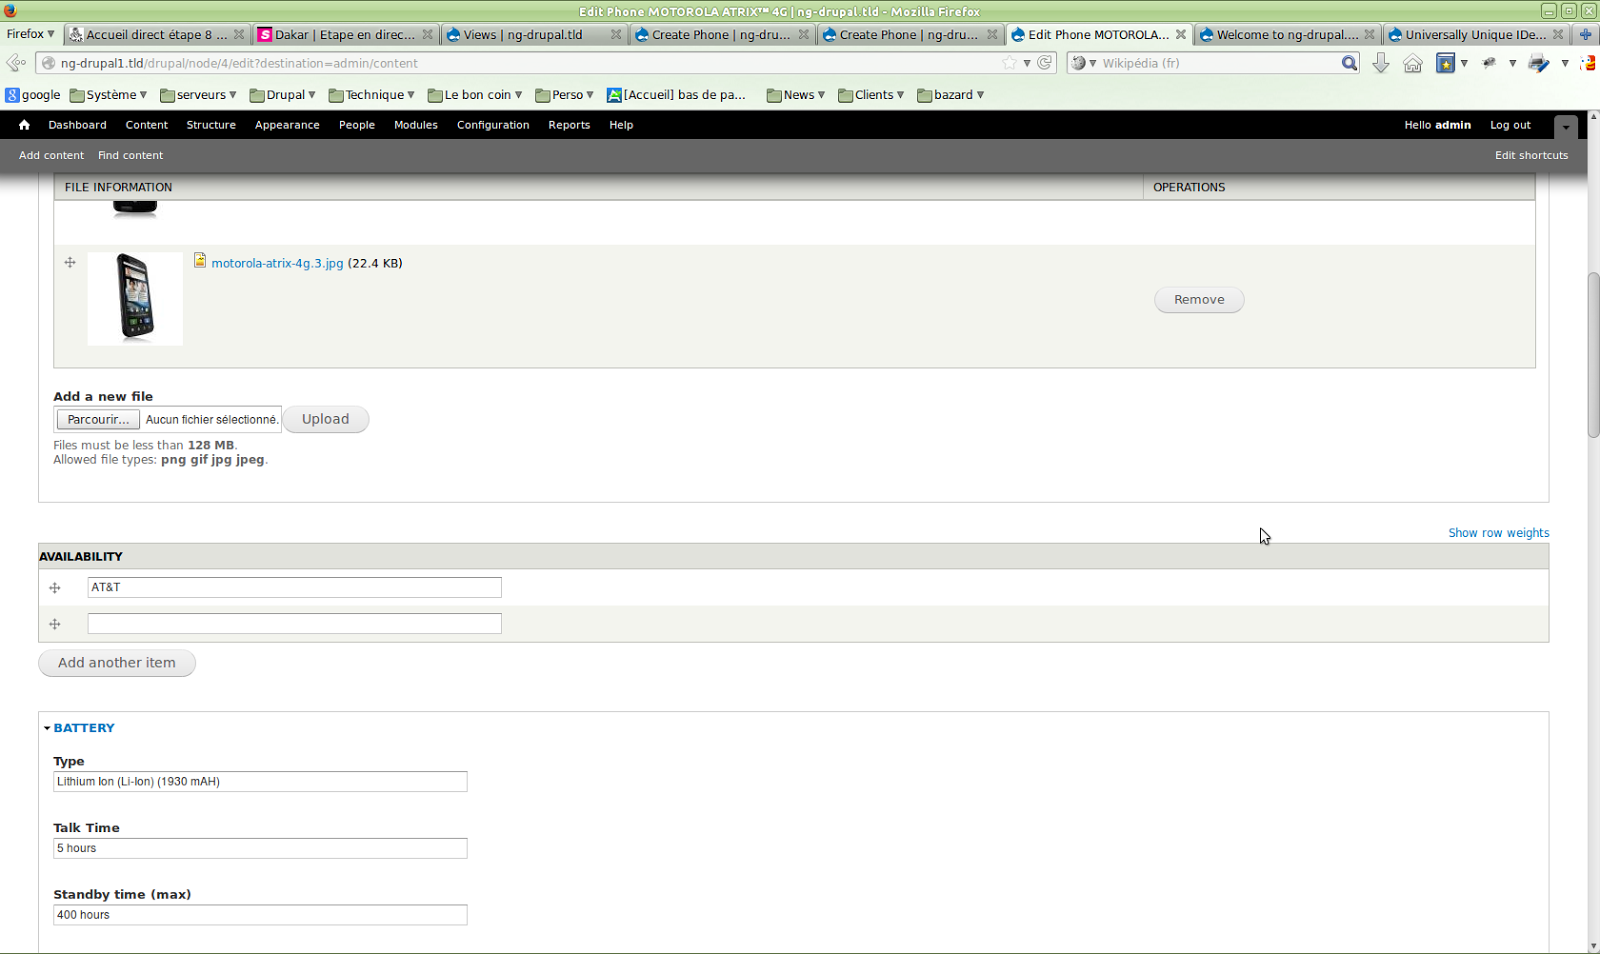This screenshot has width=1600, height=954.
Task: Open the Structure admin menu
Action: [211, 125]
